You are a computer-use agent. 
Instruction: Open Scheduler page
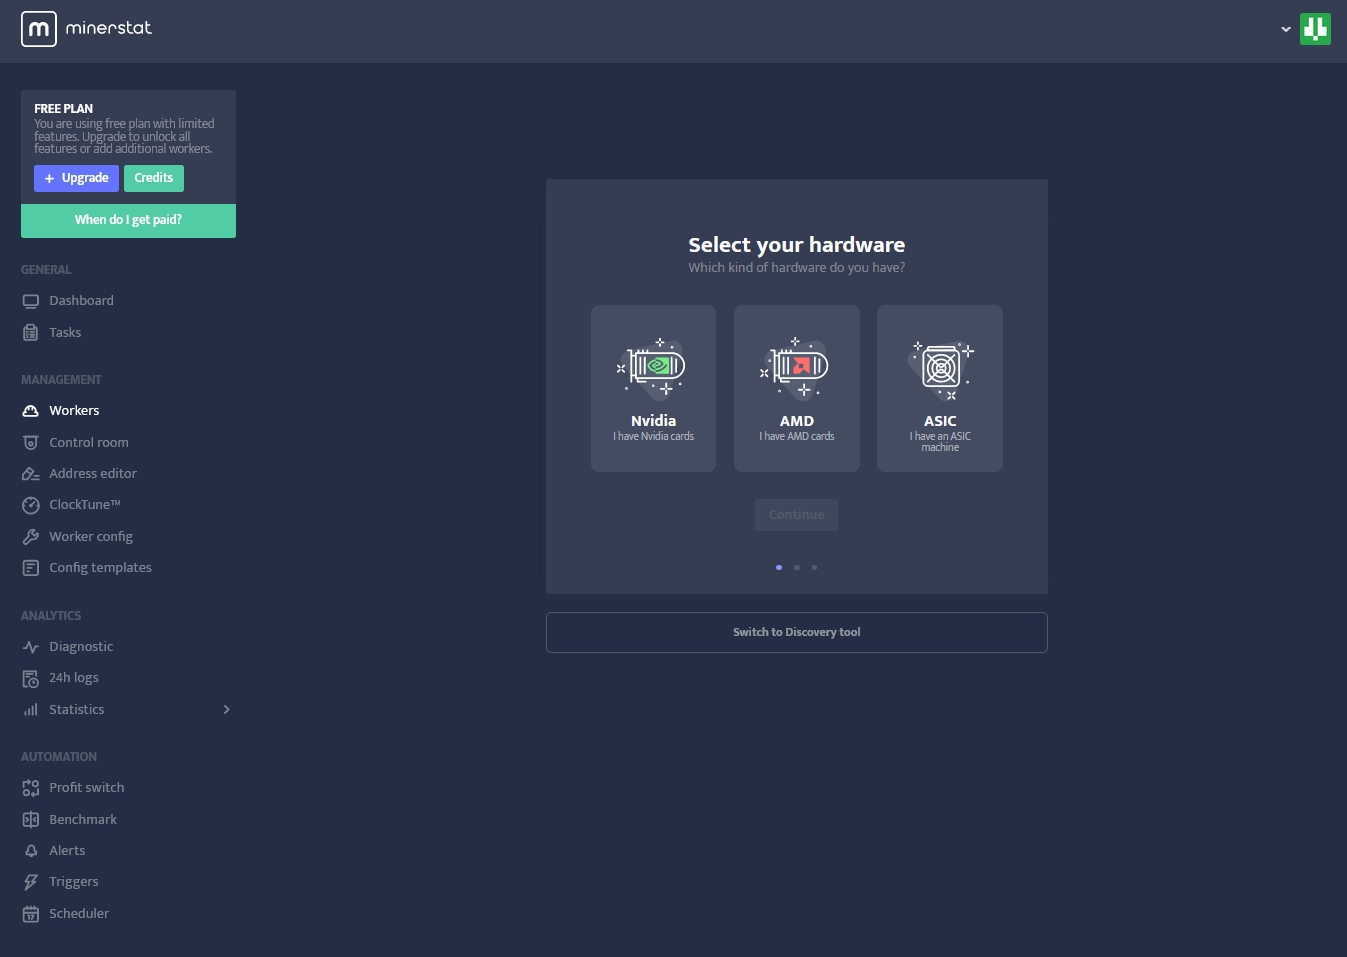pyautogui.click(x=79, y=914)
